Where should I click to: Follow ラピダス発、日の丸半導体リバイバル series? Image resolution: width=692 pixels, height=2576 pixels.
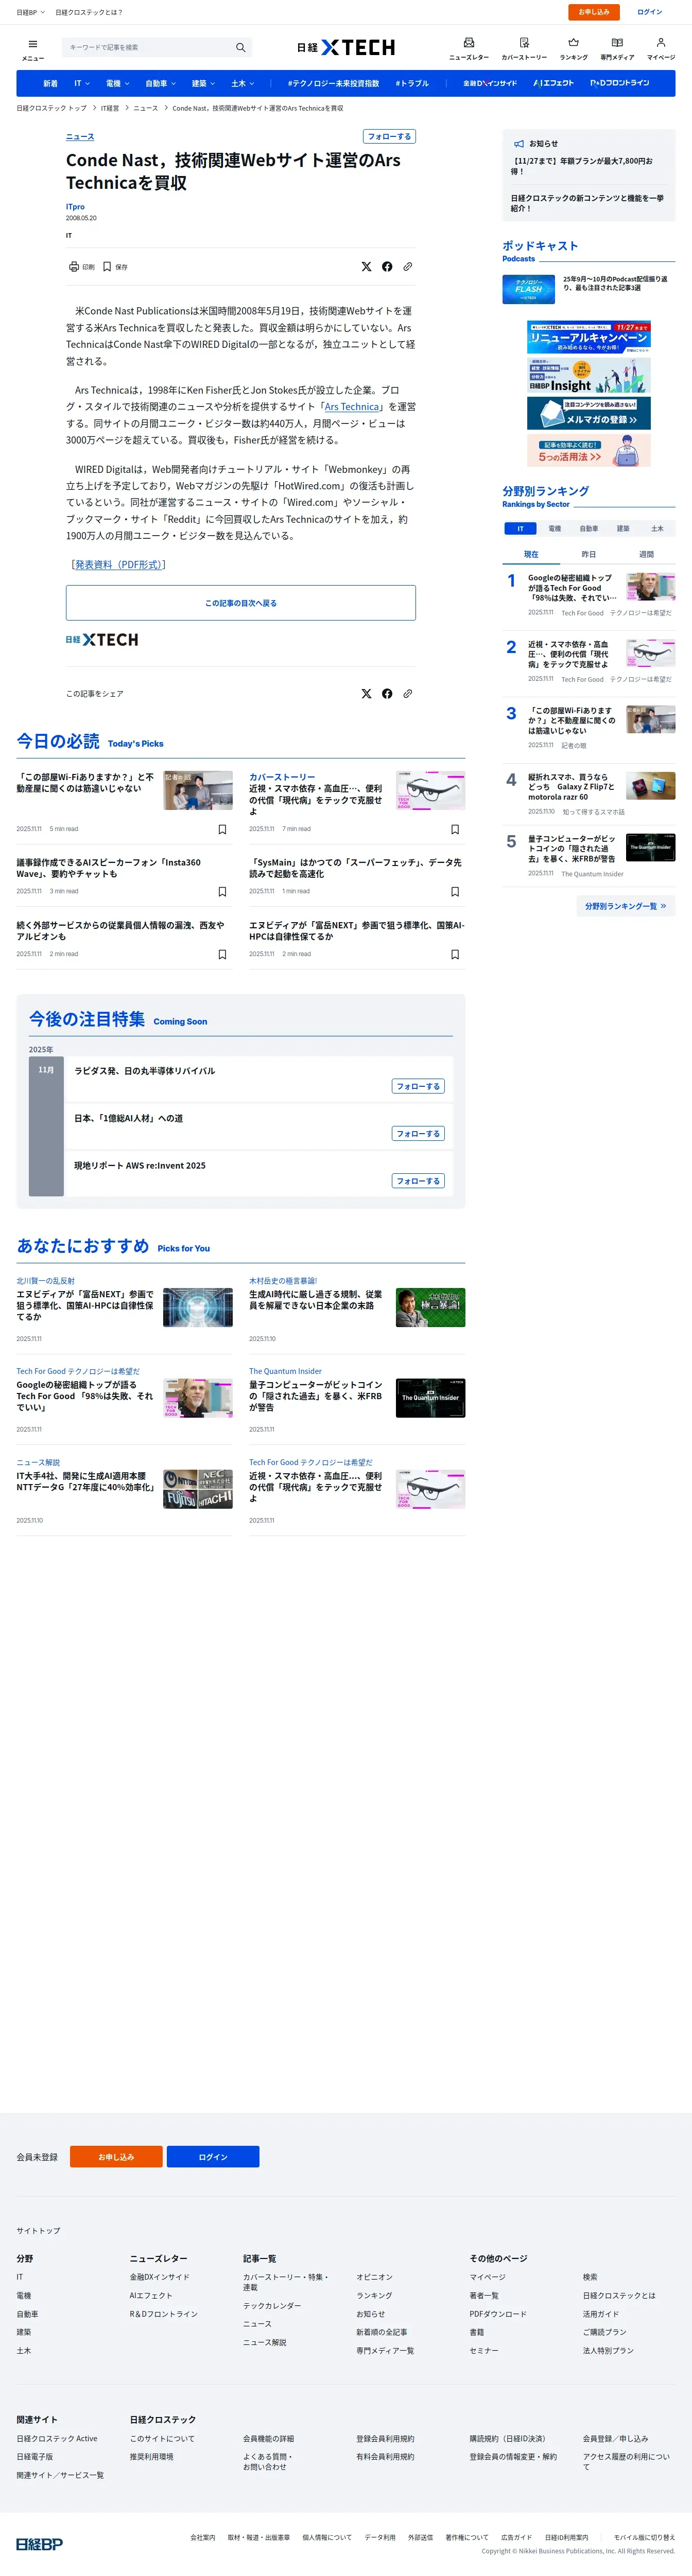(418, 1086)
